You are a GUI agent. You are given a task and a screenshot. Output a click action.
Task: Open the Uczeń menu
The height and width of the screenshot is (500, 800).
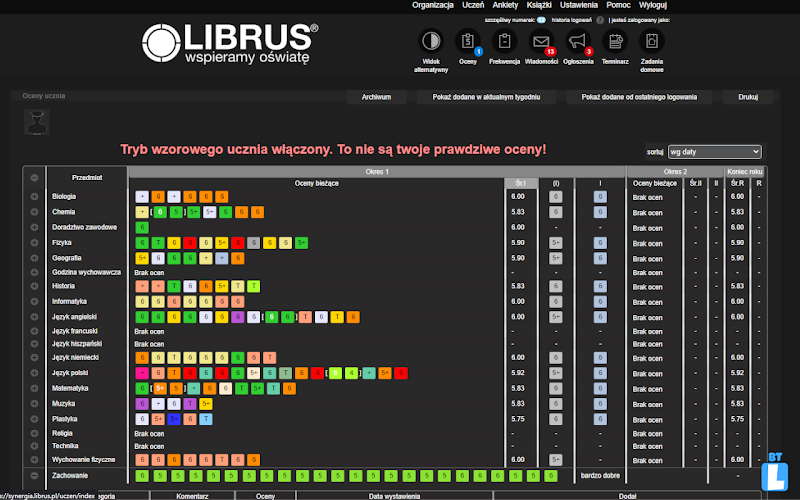(x=474, y=5)
